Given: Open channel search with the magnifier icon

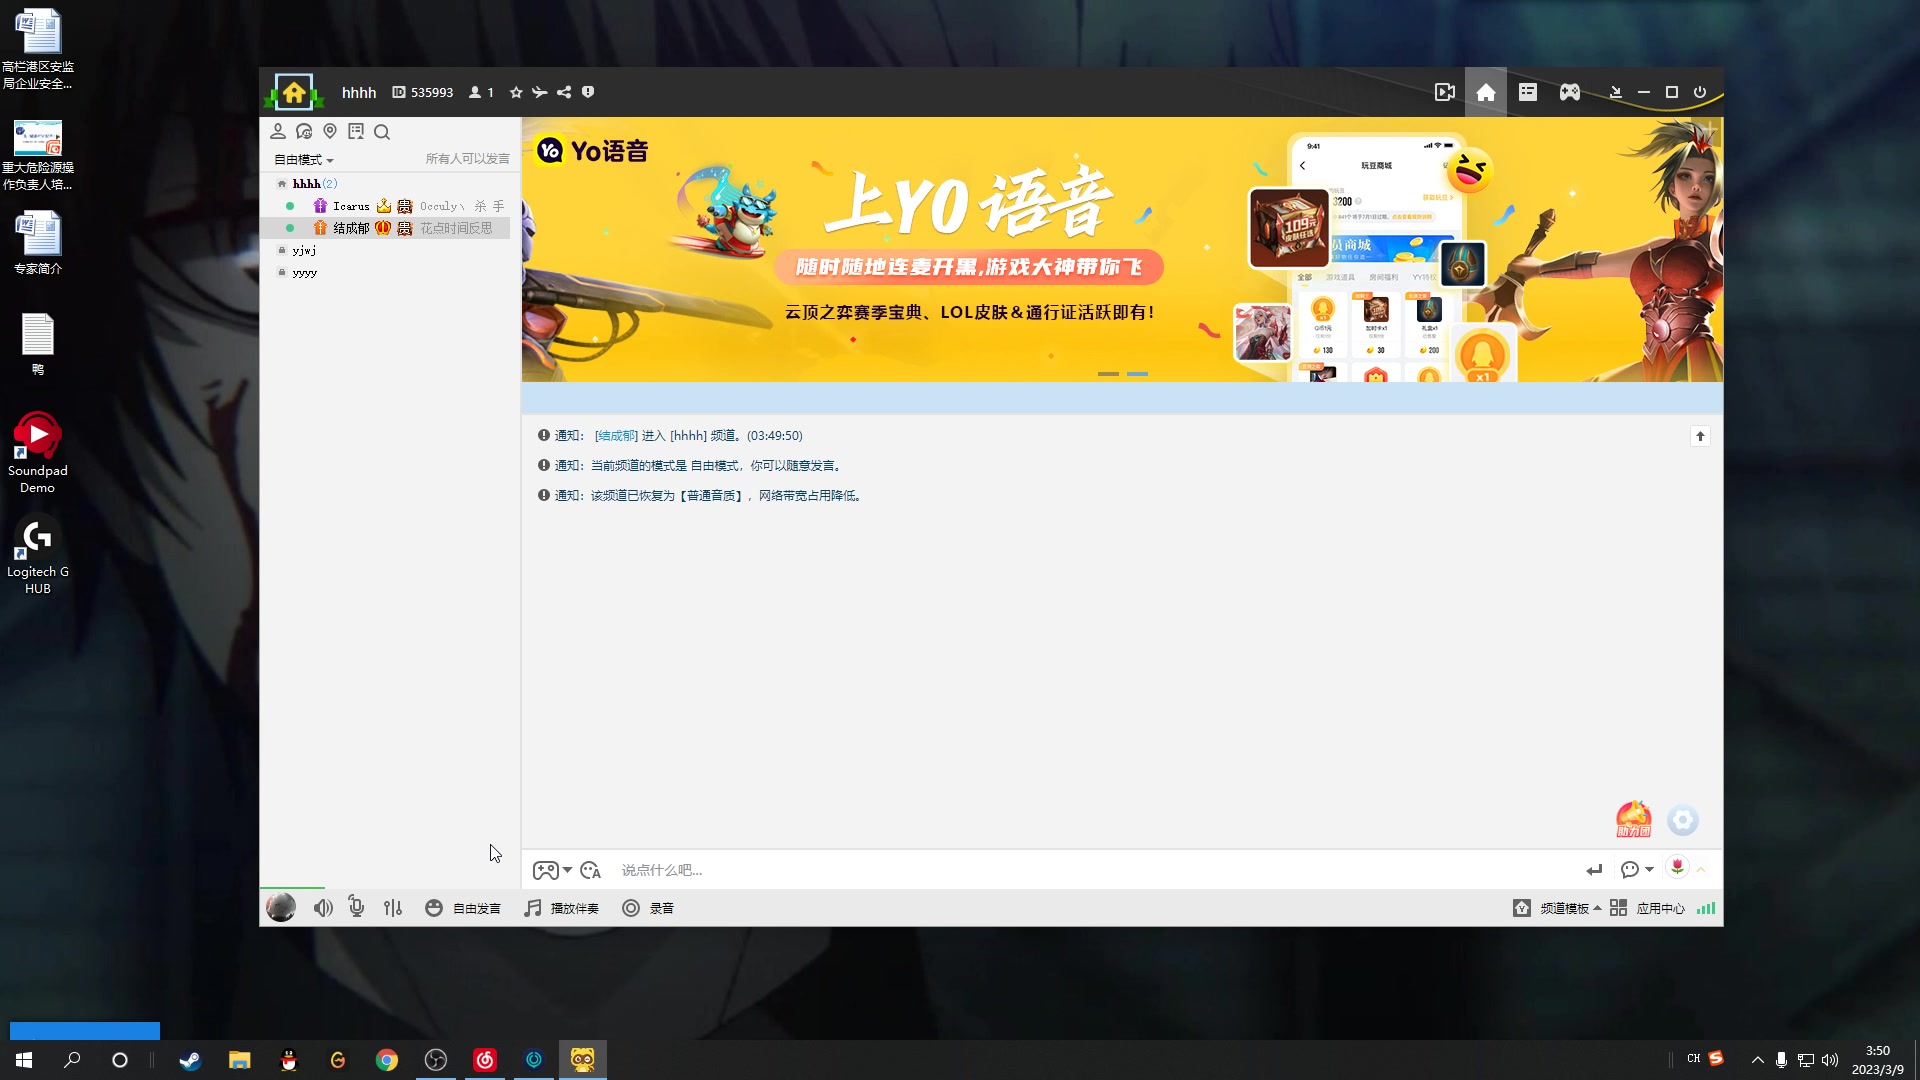Looking at the screenshot, I should 383,131.
